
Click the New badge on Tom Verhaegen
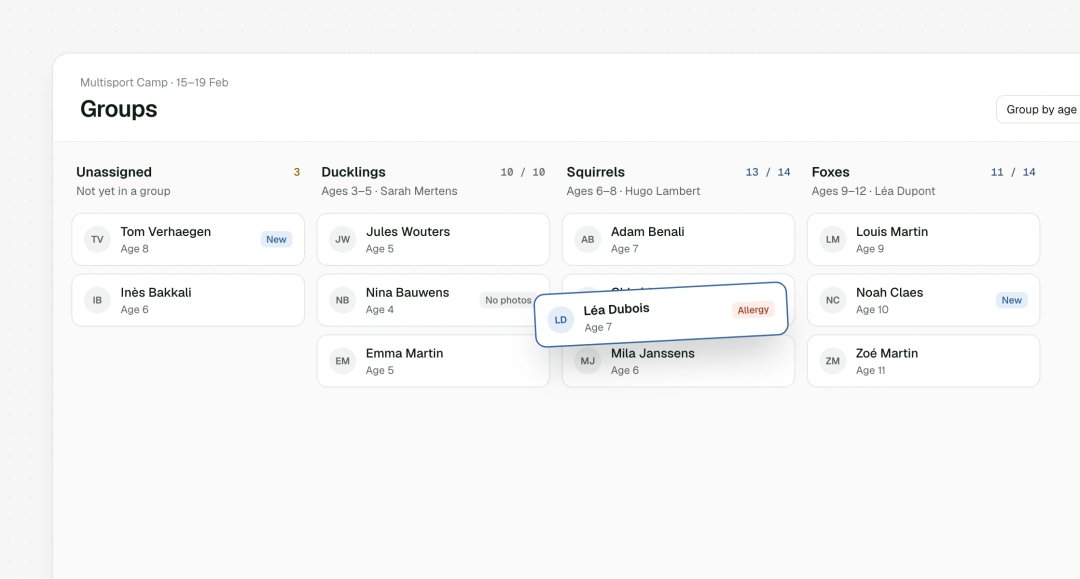pos(276,240)
